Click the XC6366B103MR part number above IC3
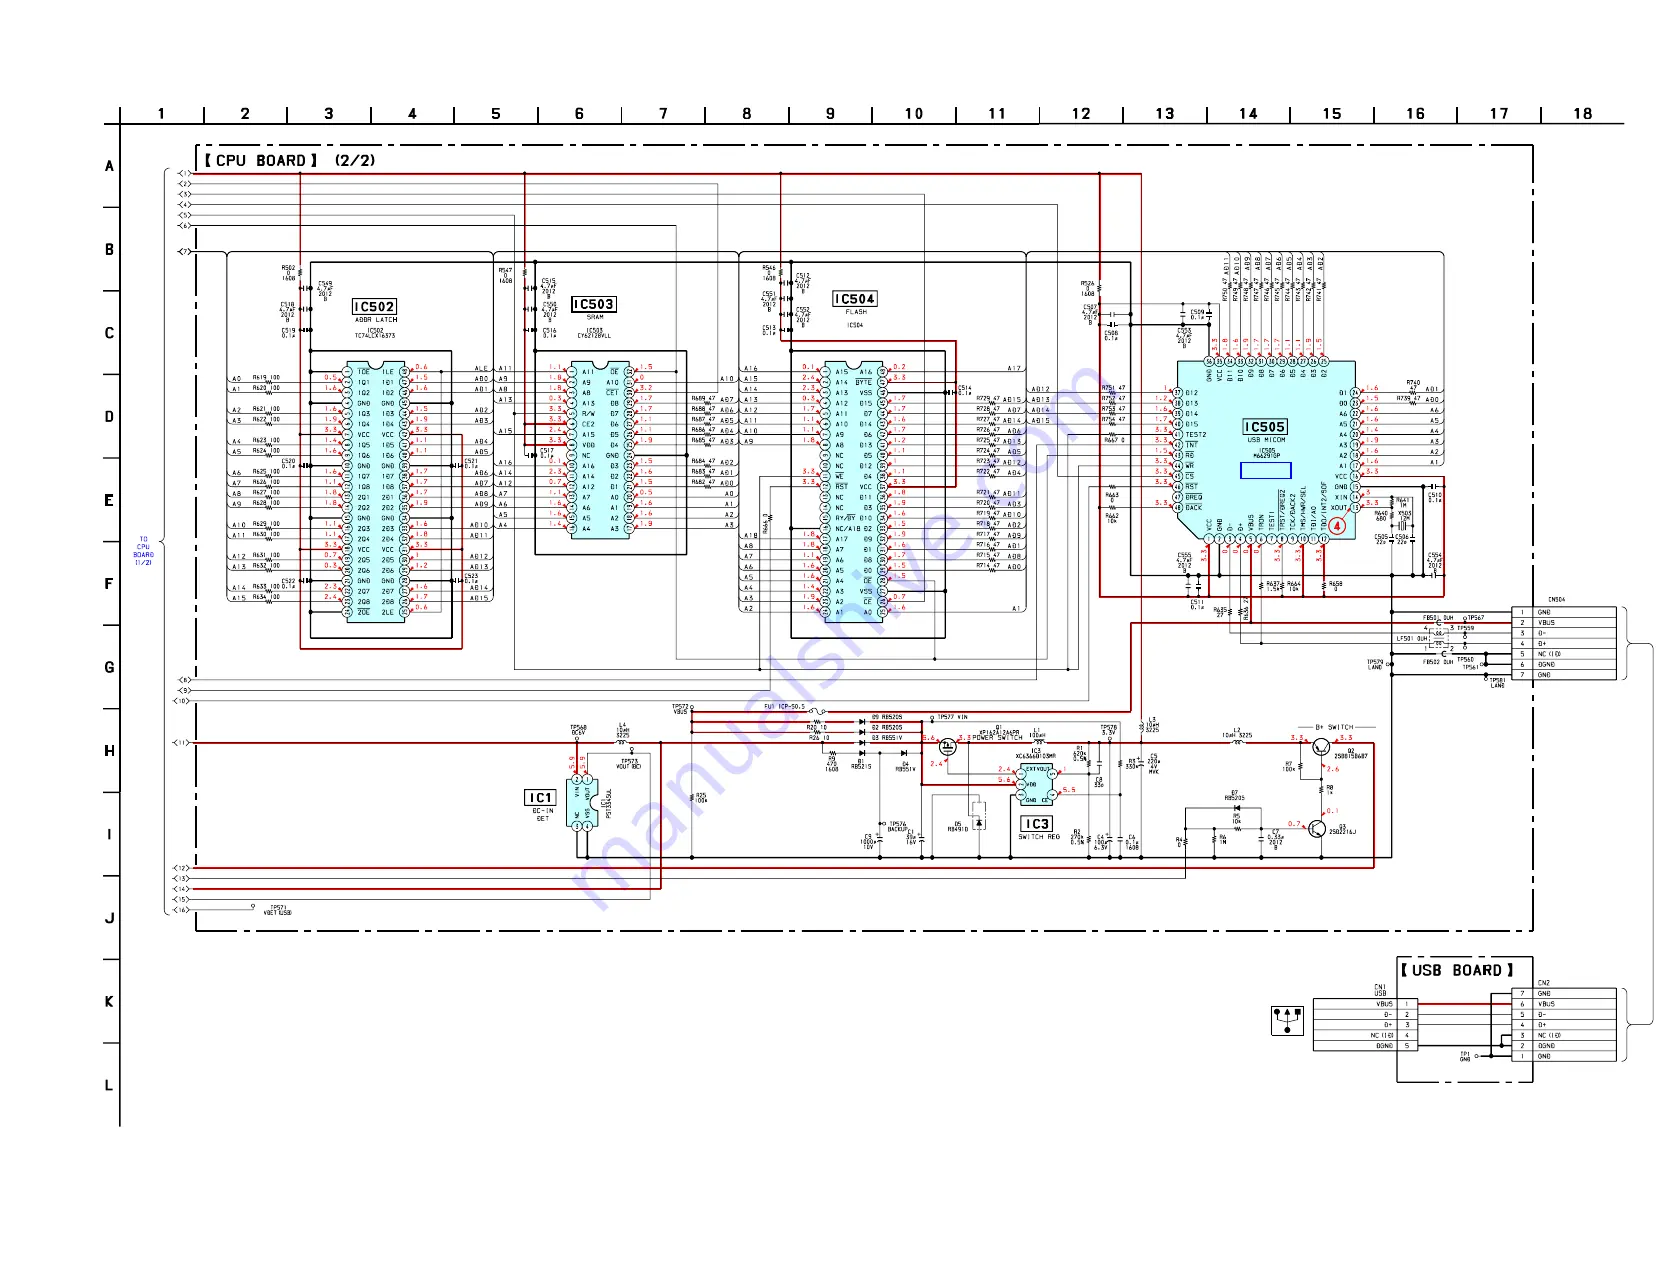Viewport: 1680px width, 1263px height. (x=1035, y=756)
